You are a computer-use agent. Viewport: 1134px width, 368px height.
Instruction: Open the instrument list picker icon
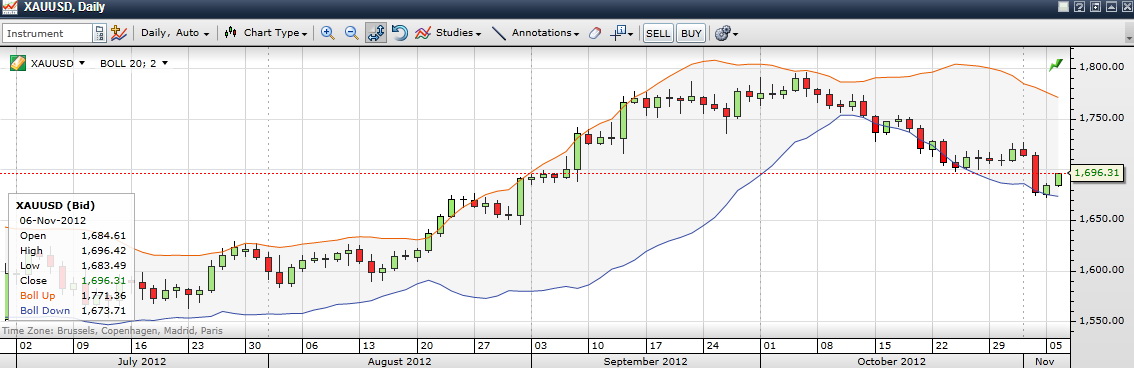(101, 33)
